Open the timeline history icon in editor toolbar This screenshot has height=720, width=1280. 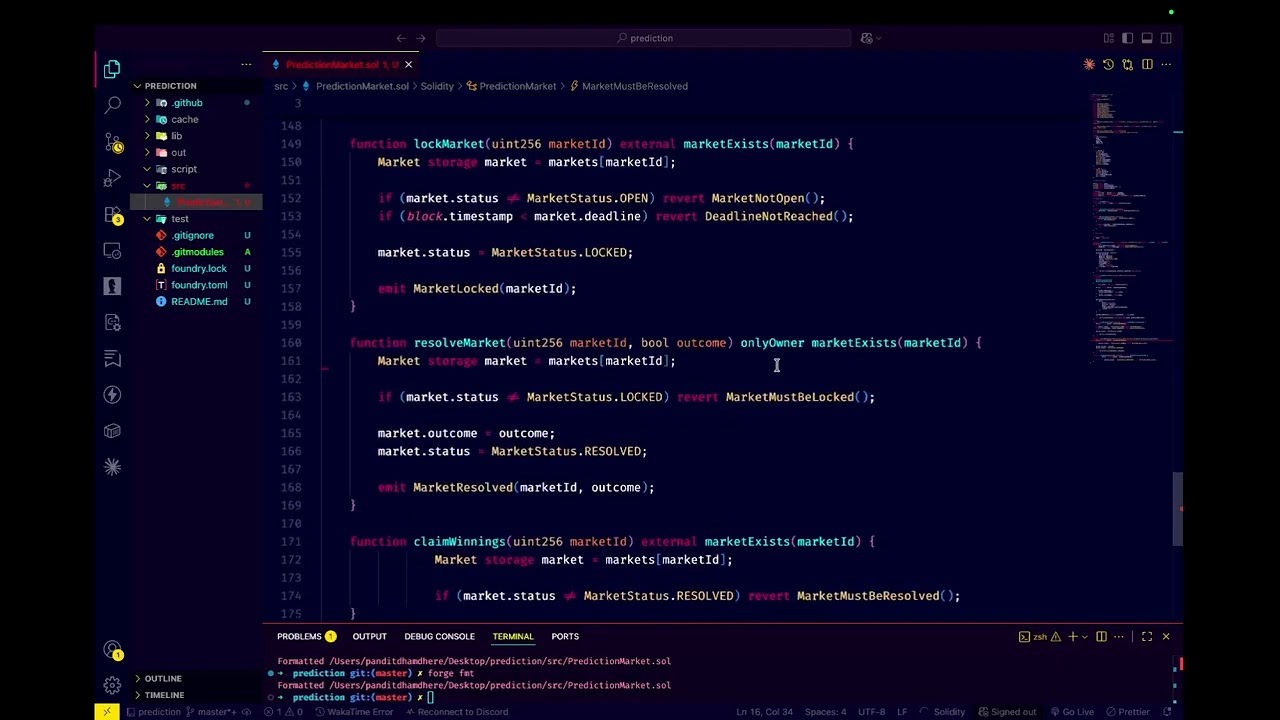[1108, 64]
